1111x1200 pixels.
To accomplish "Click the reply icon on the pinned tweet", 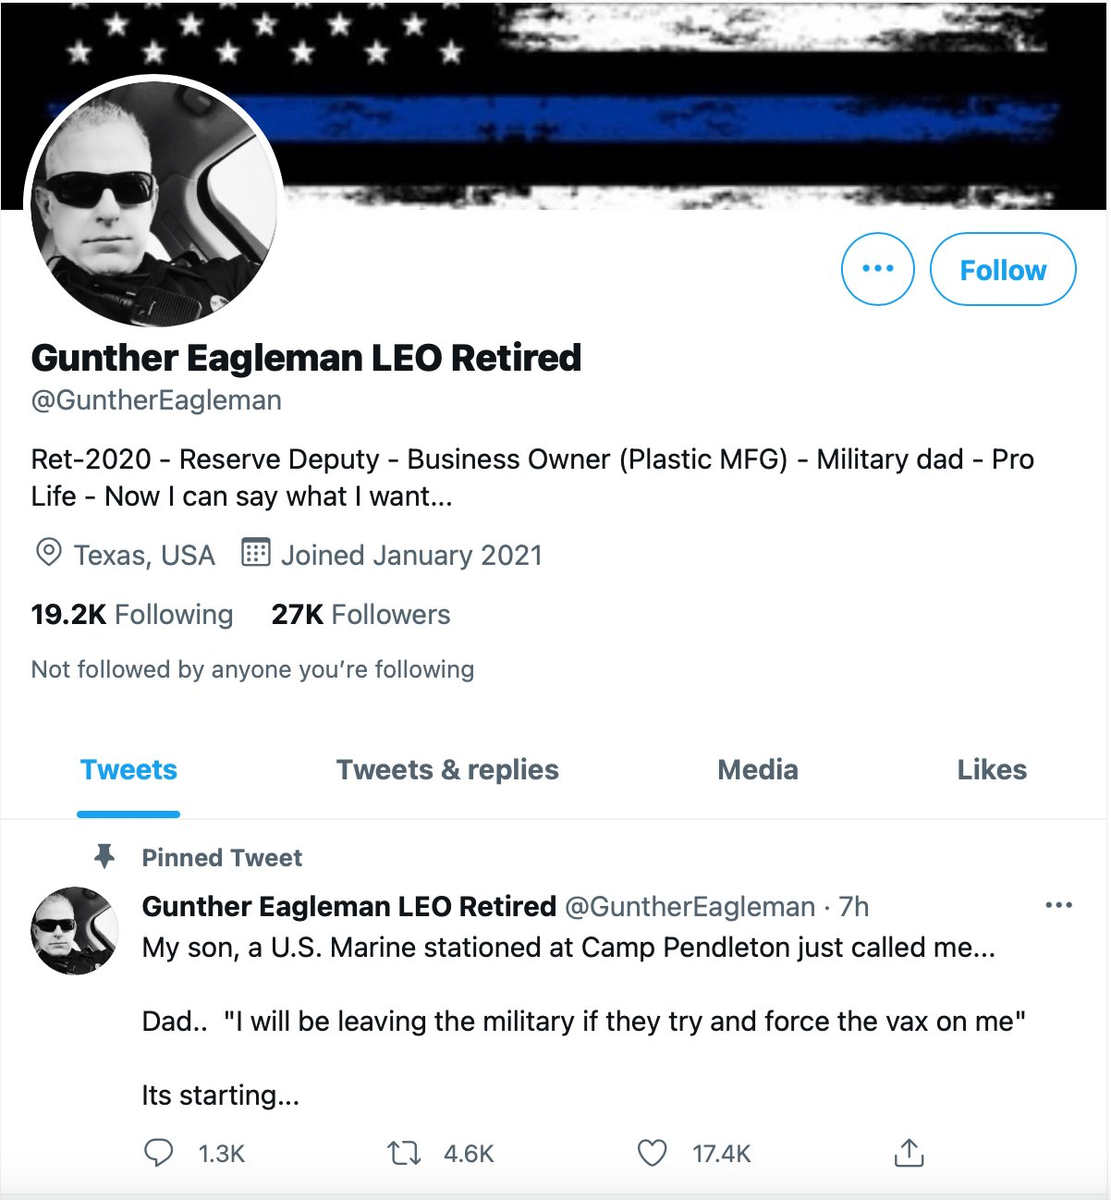I will pyautogui.click(x=159, y=1153).
